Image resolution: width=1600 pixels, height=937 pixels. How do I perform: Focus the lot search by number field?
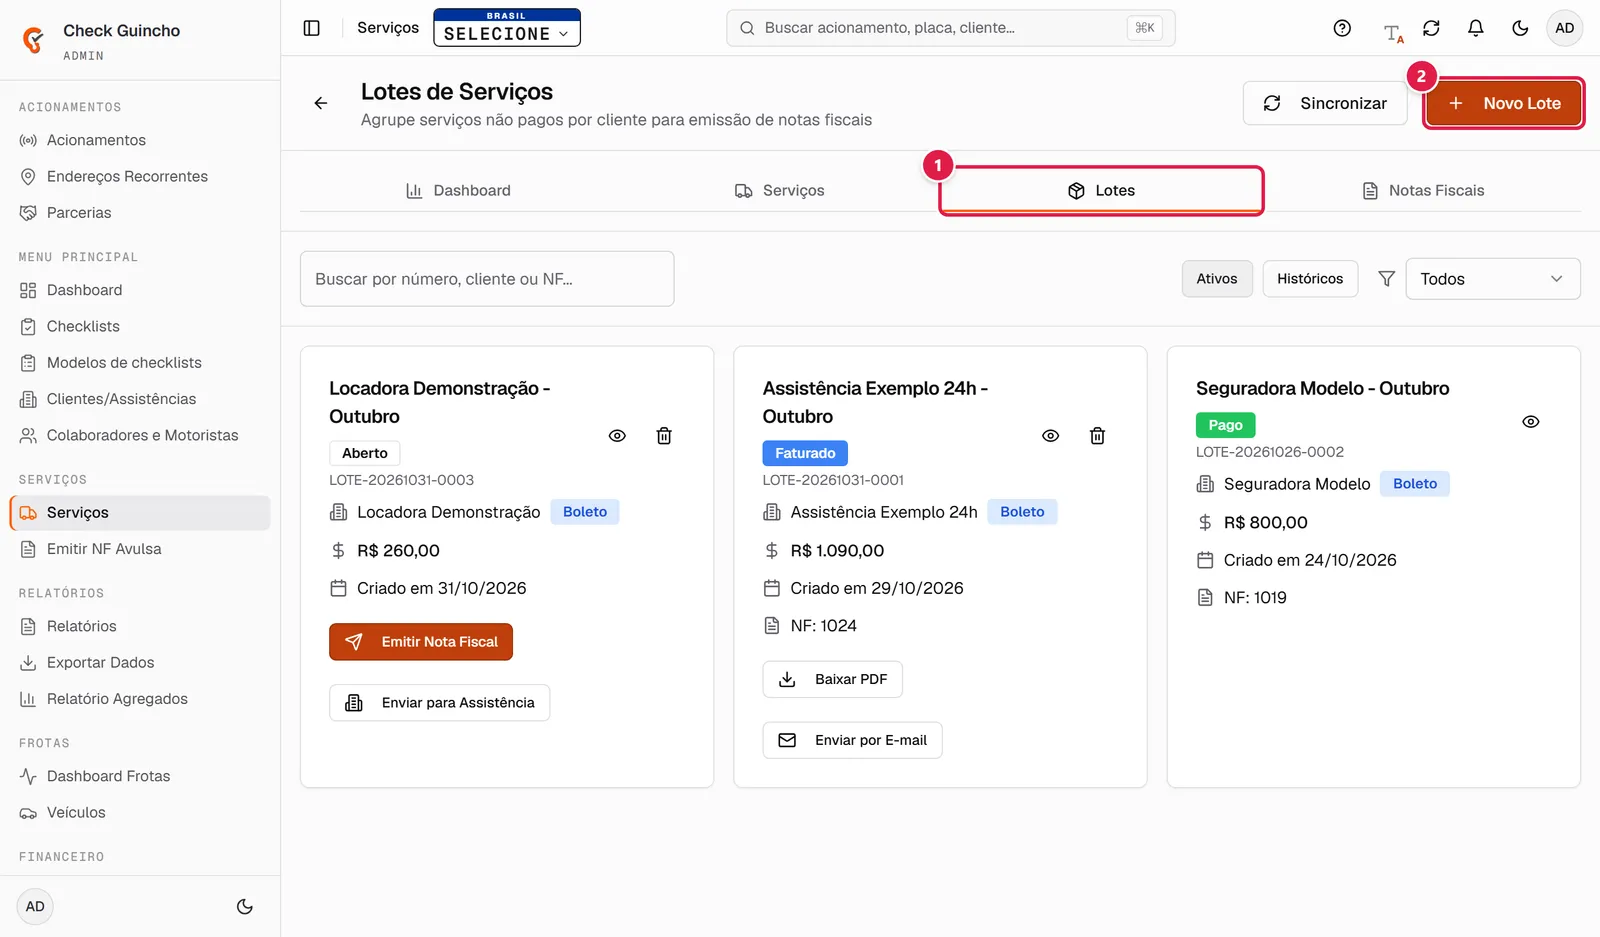(x=487, y=279)
